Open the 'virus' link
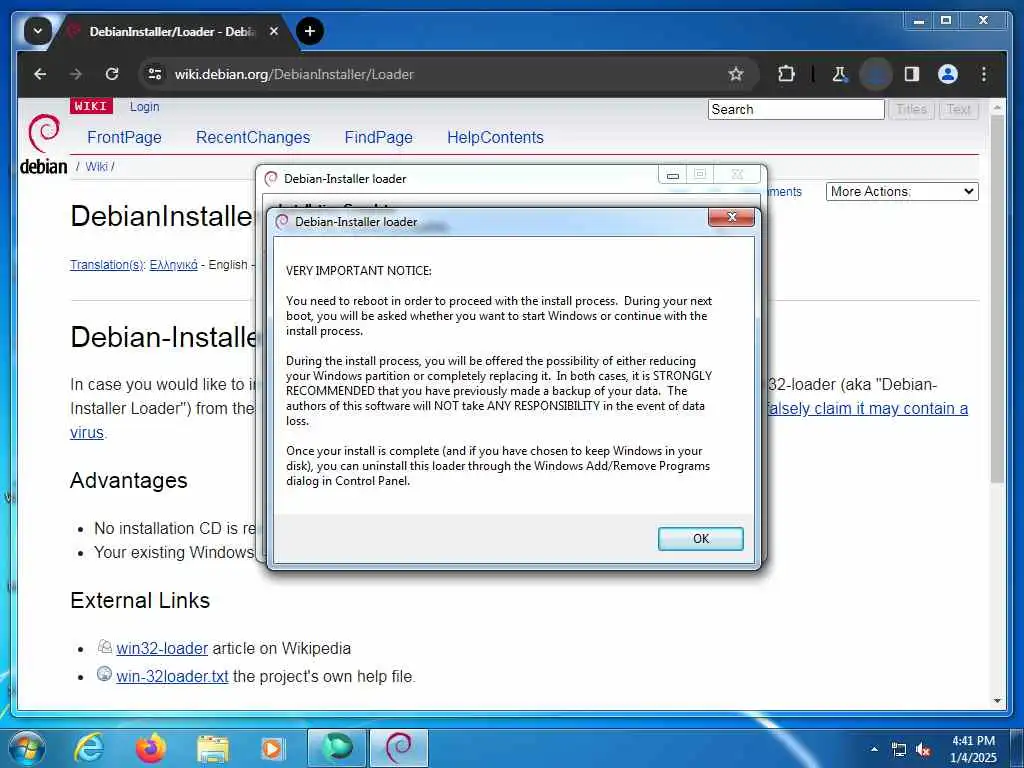Viewport: 1024px width, 768px height. tap(86, 432)
